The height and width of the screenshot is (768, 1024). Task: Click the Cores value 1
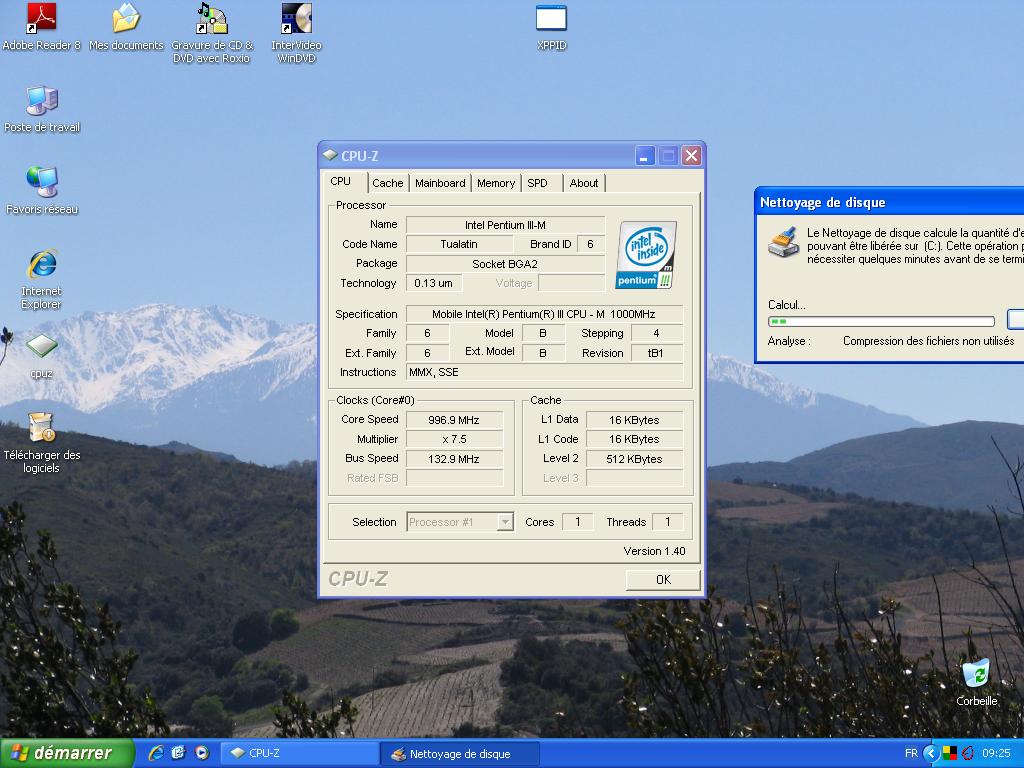[x=577, y=522]
